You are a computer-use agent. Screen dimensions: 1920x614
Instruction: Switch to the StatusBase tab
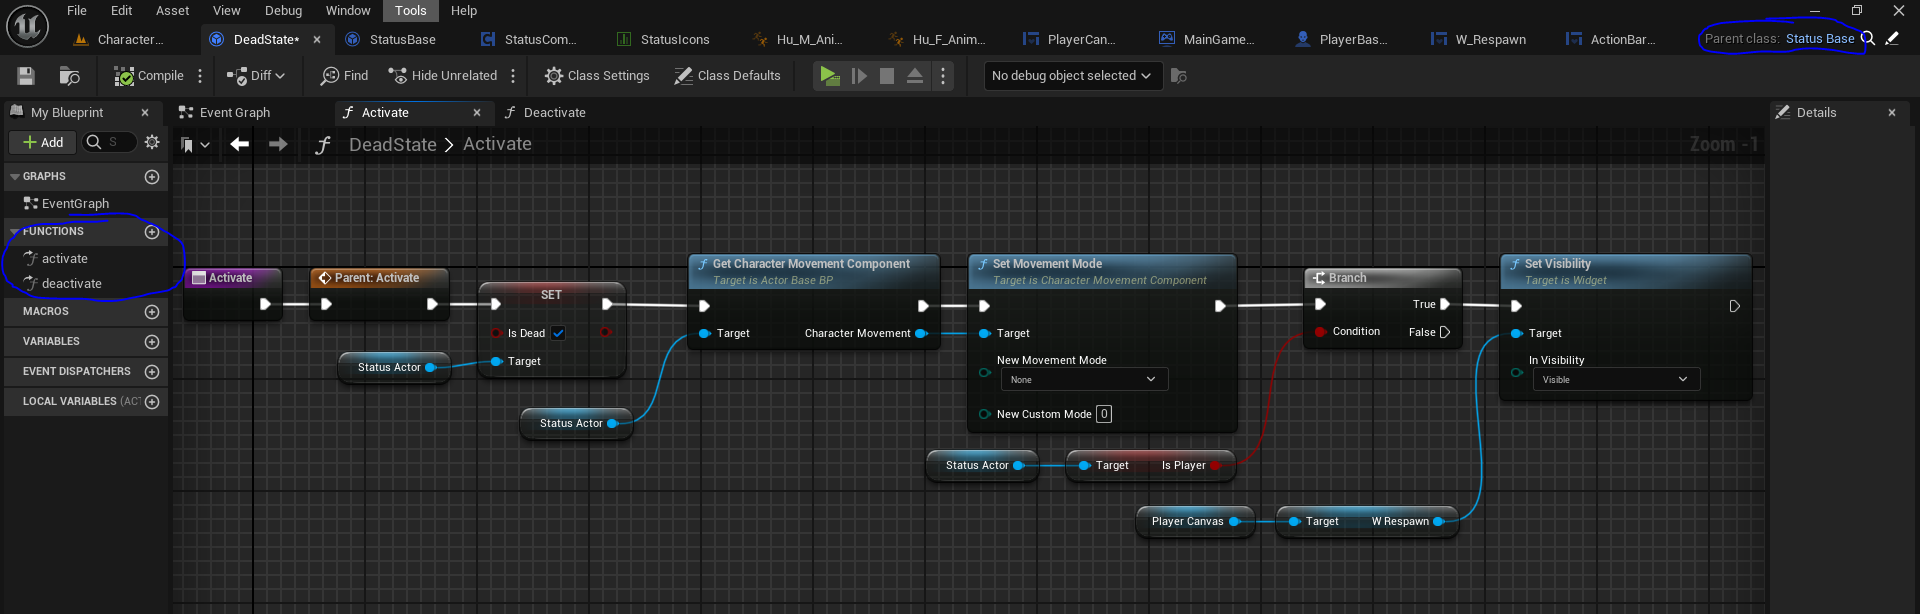point(402,40)
